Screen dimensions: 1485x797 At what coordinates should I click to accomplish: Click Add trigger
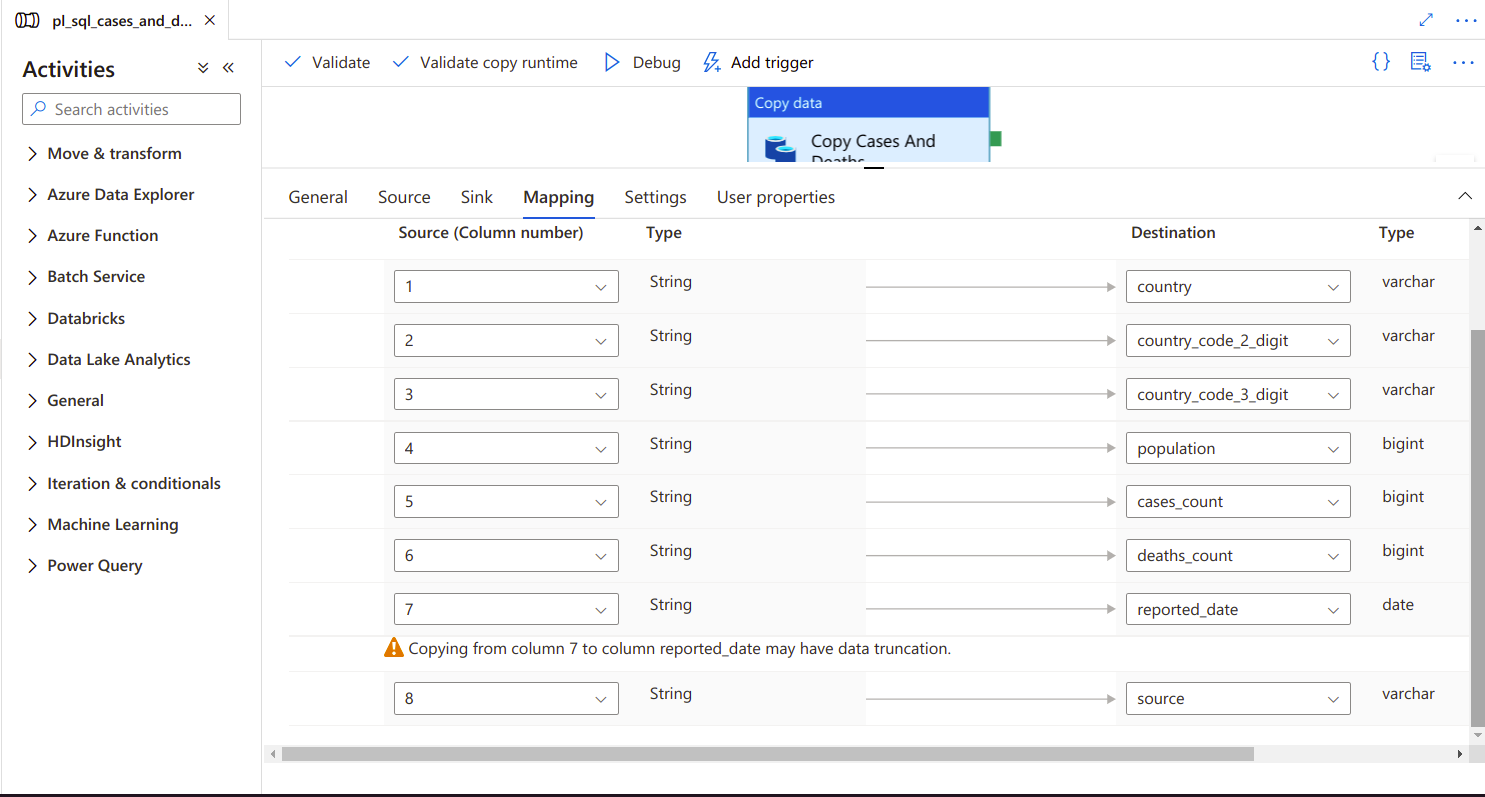[758, 62]
